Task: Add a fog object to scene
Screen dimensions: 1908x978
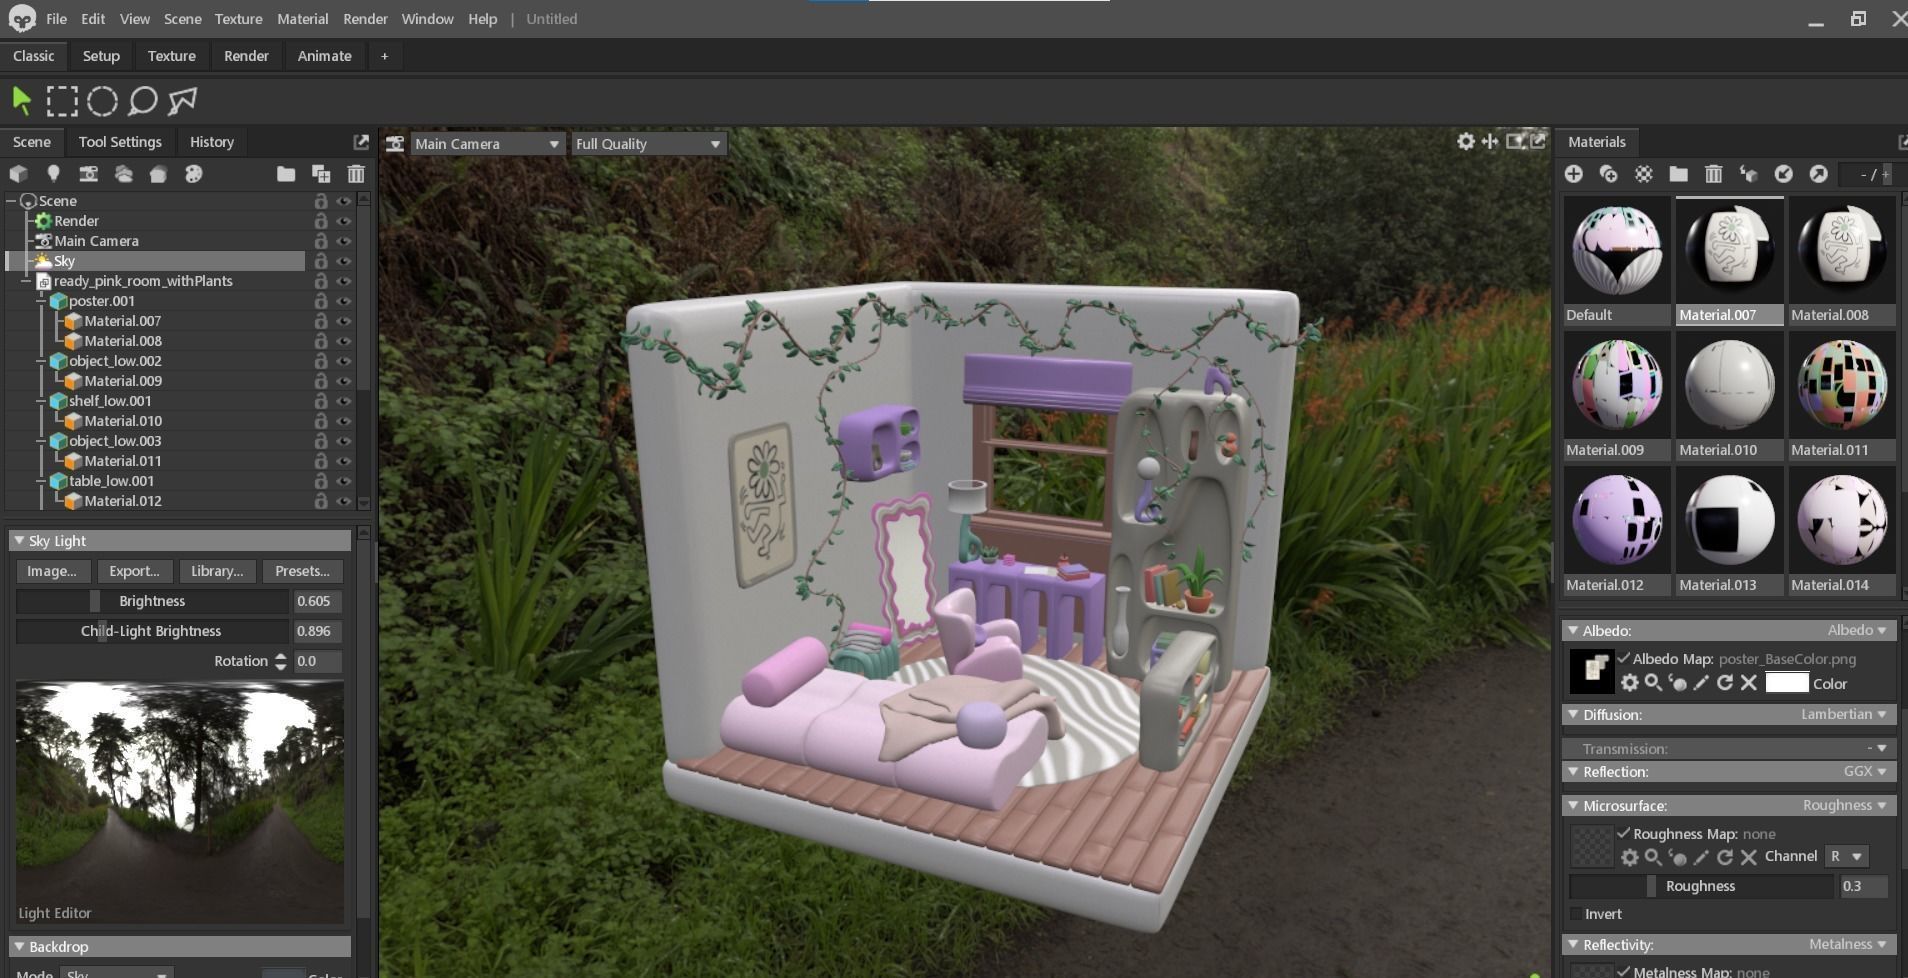Action: tap(123, 174)
